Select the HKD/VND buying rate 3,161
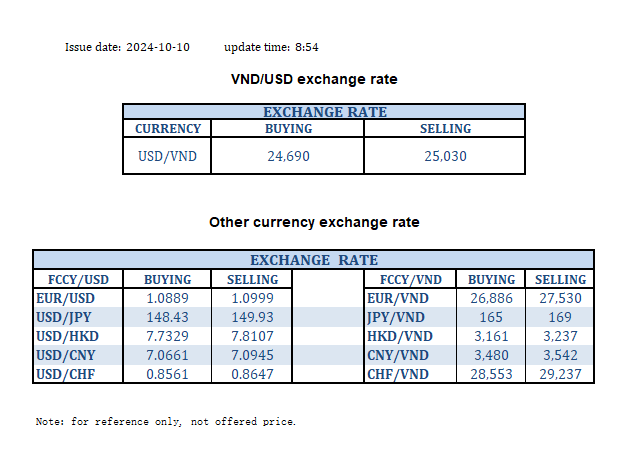This screenshot has height=453, width=634. 491,336
